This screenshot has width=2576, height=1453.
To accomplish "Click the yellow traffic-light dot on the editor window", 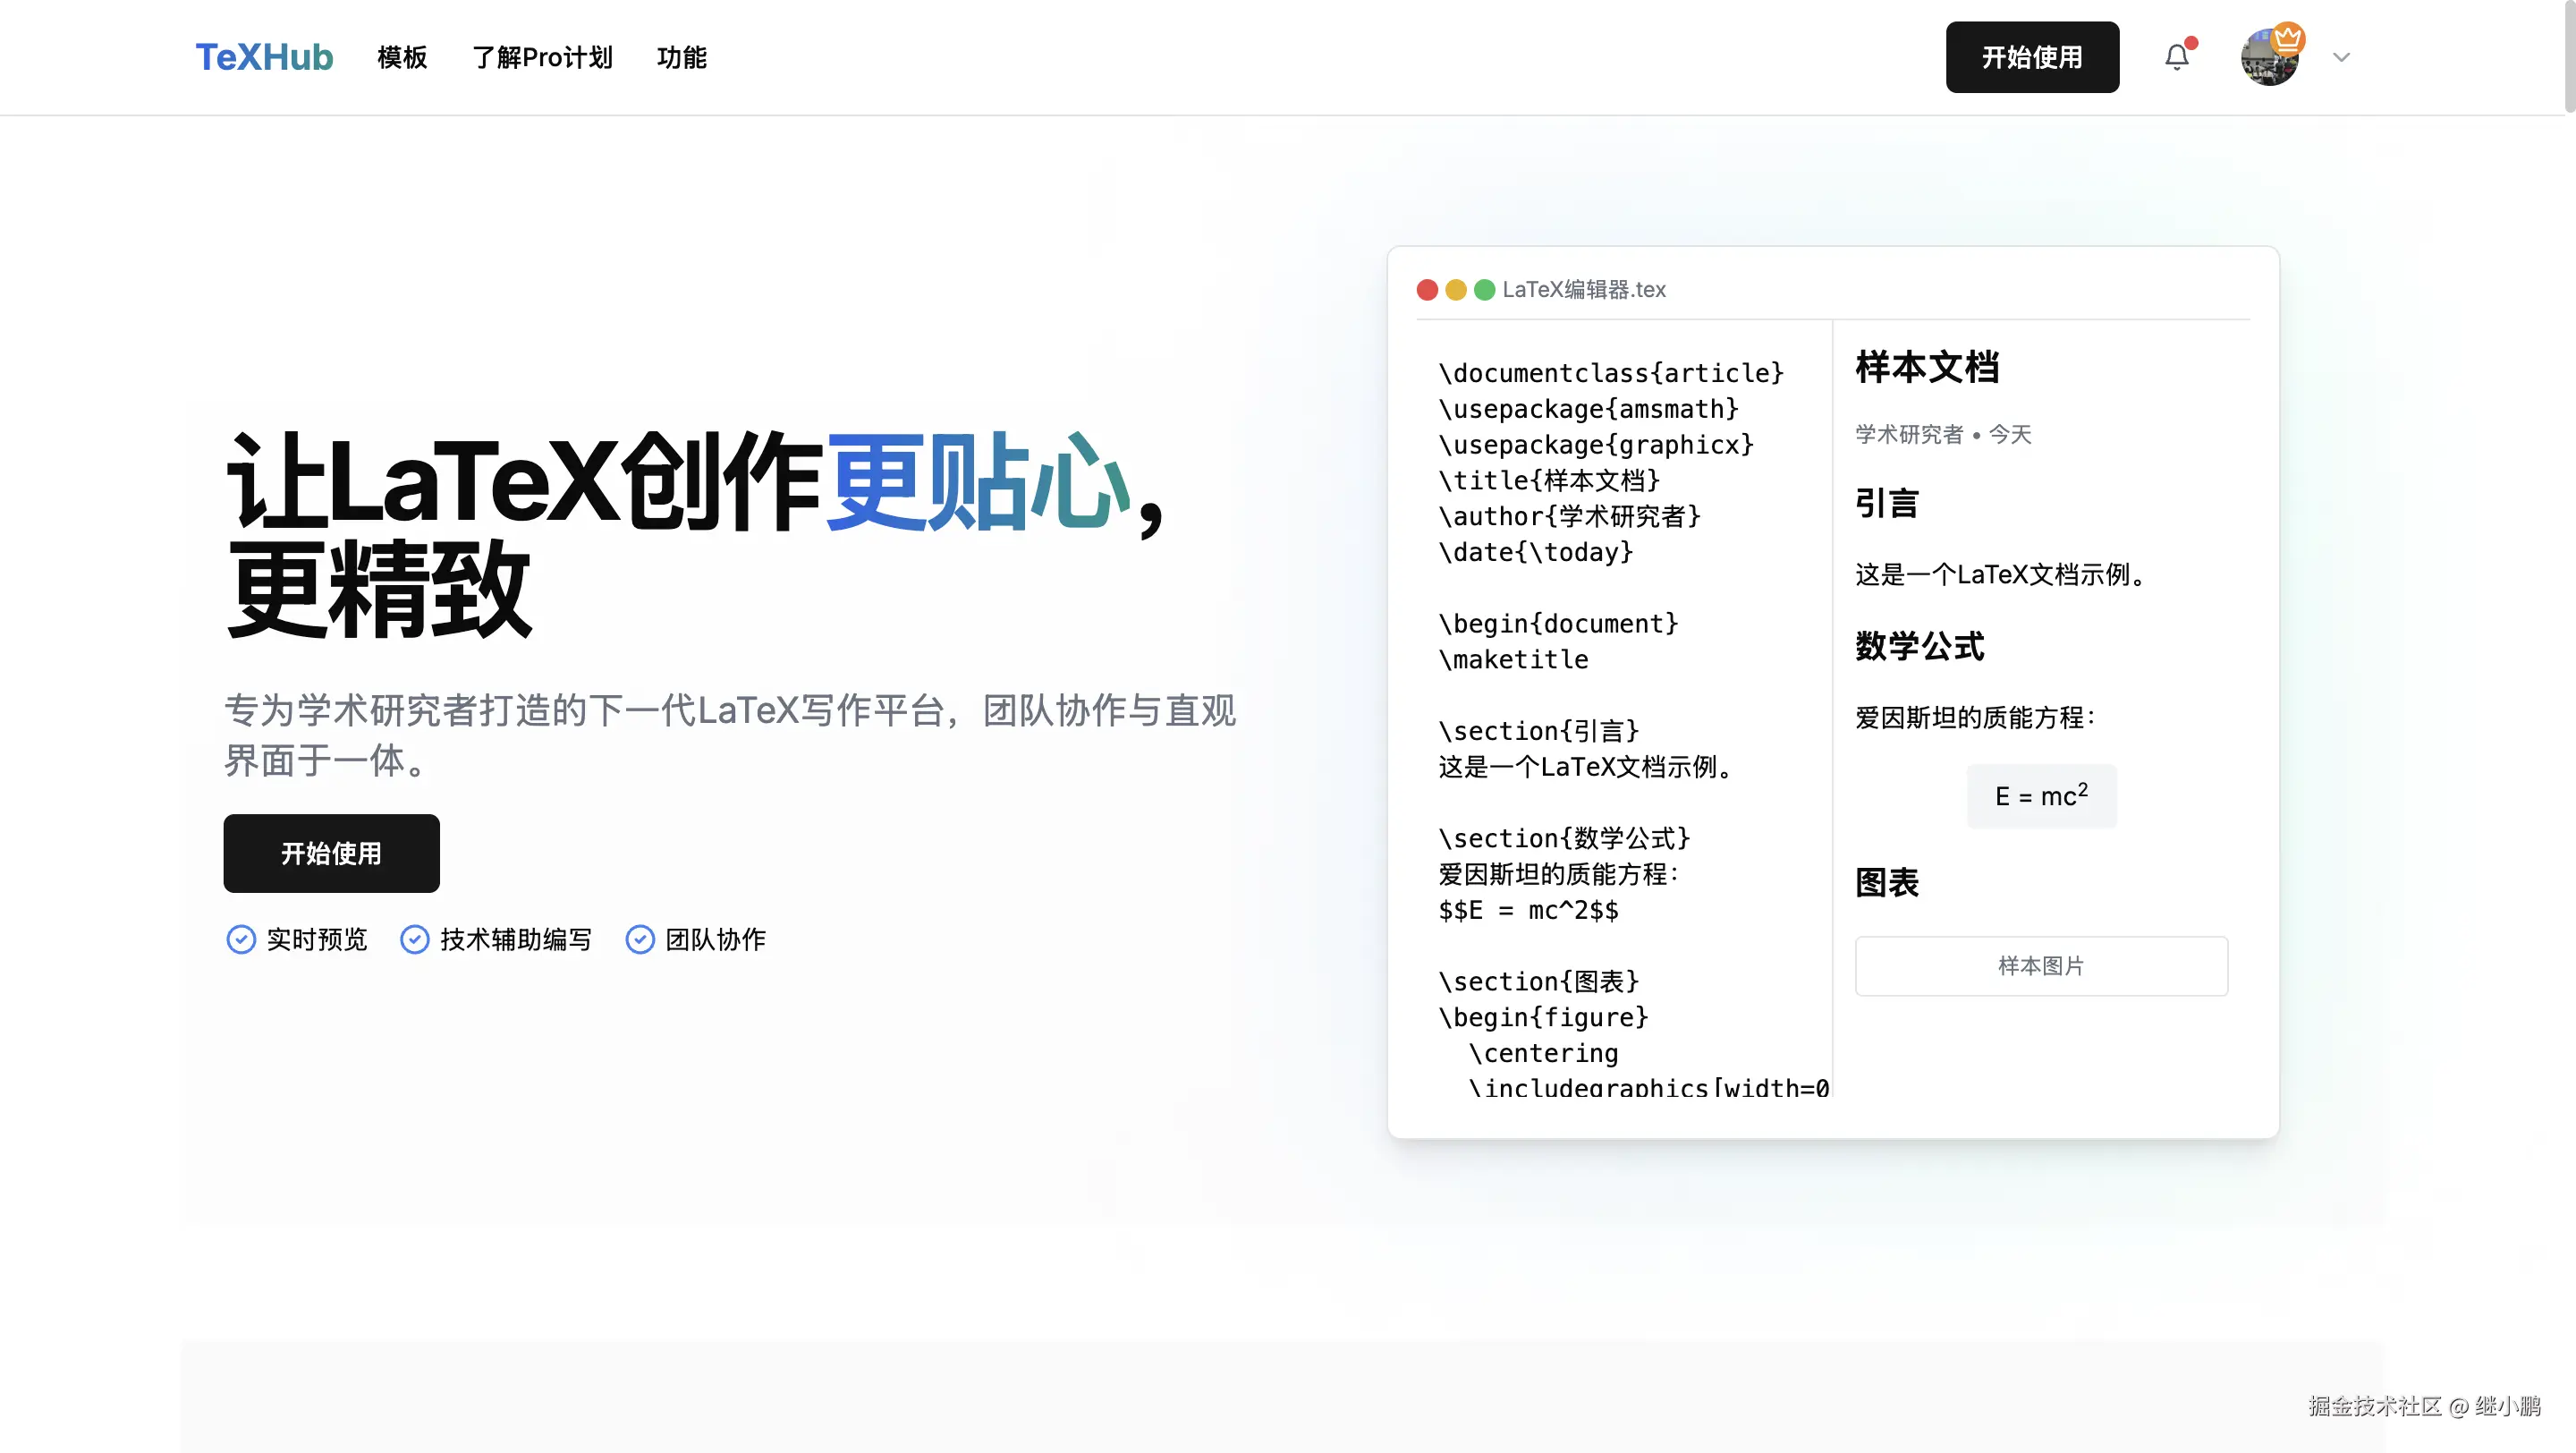I will (x=1454, y=290).
